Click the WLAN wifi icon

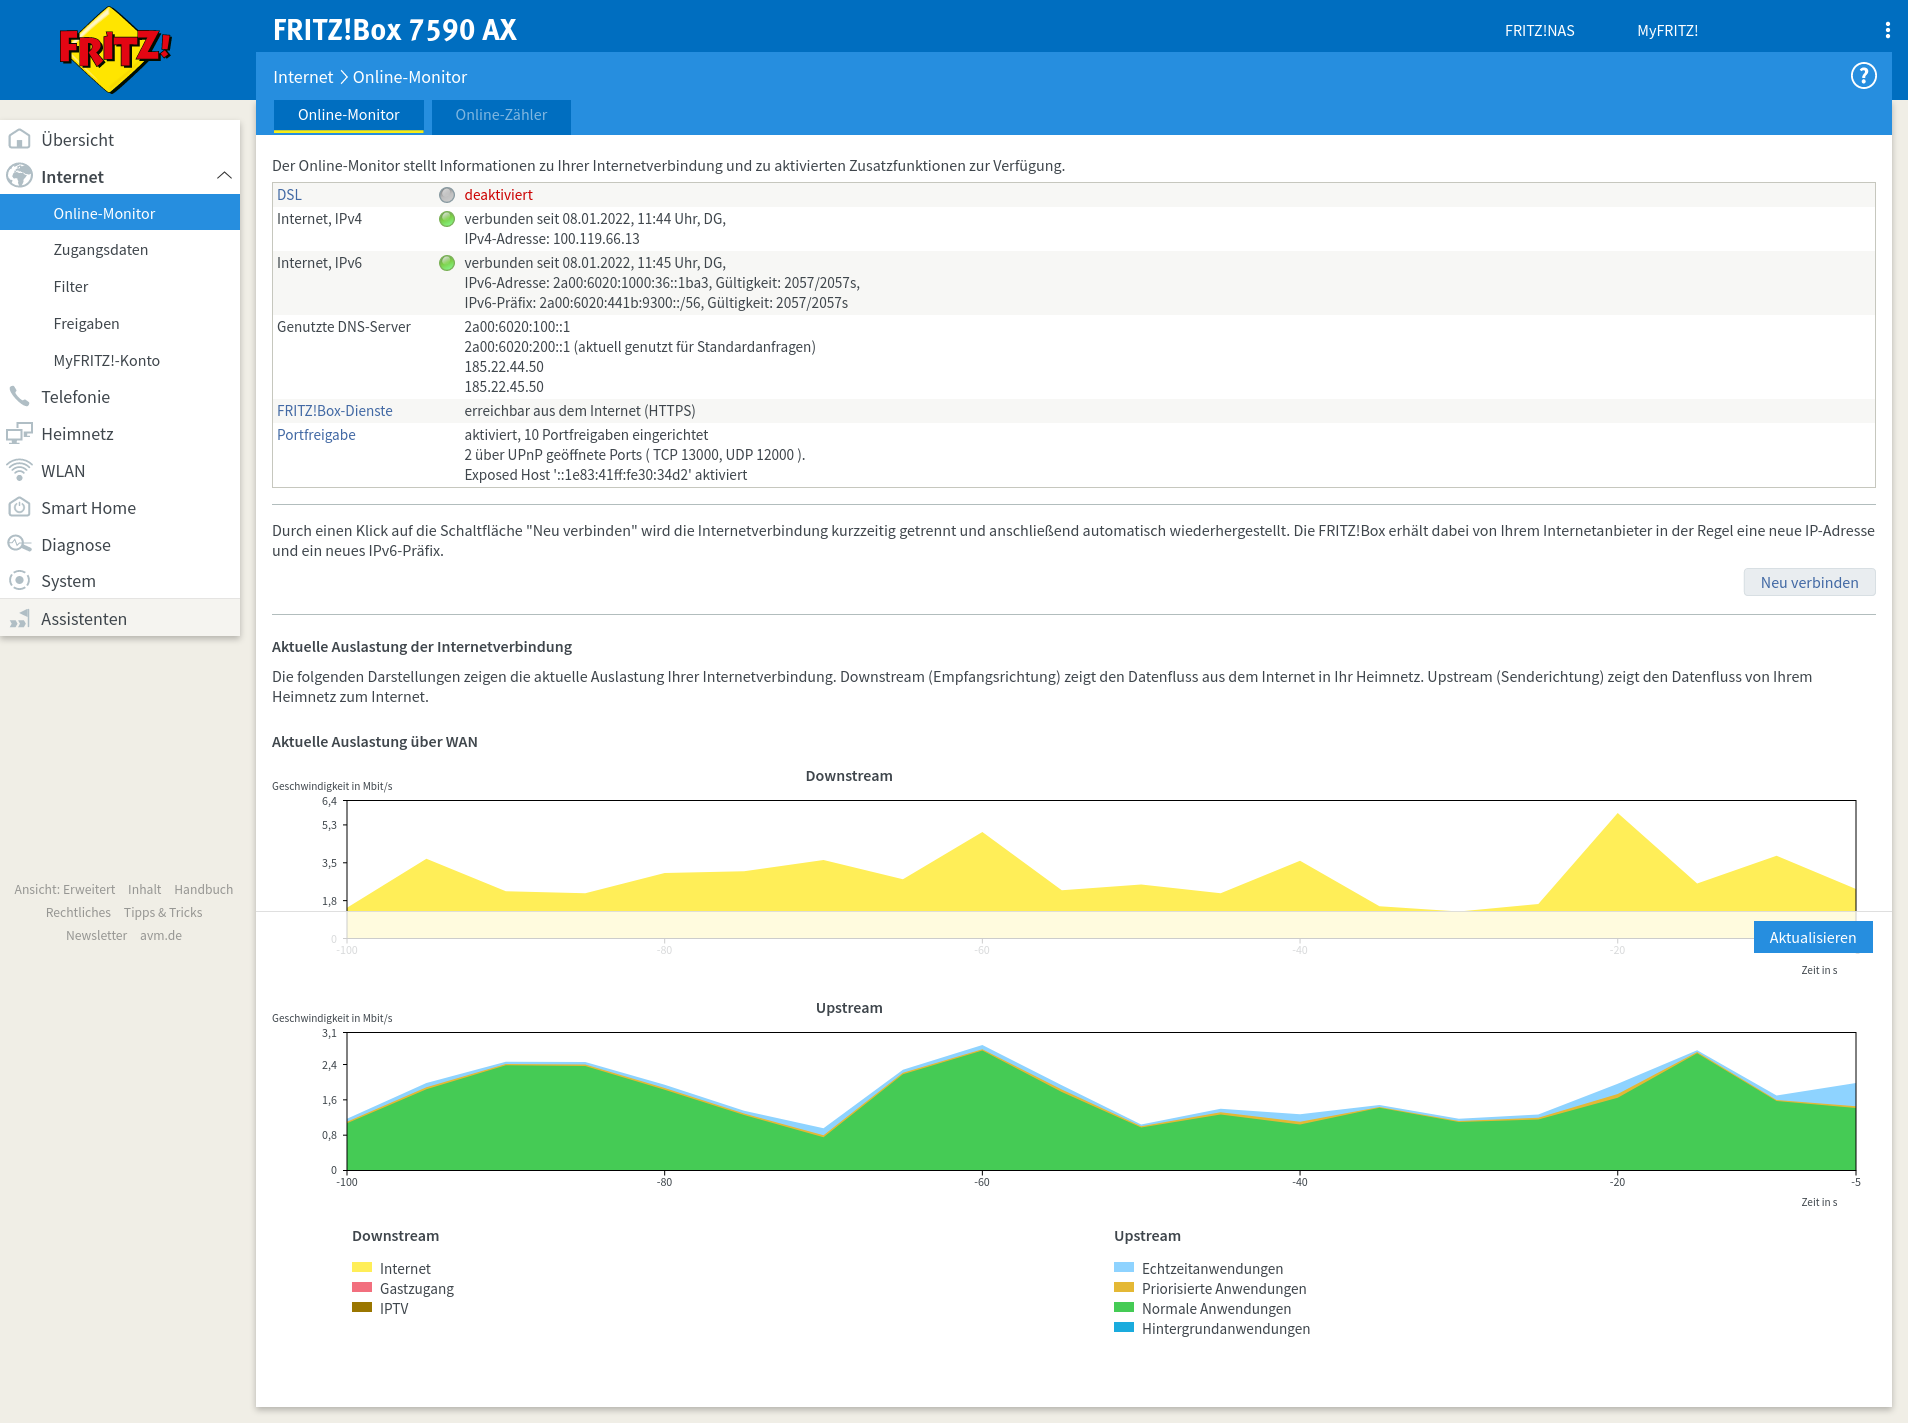pos(19,470)
